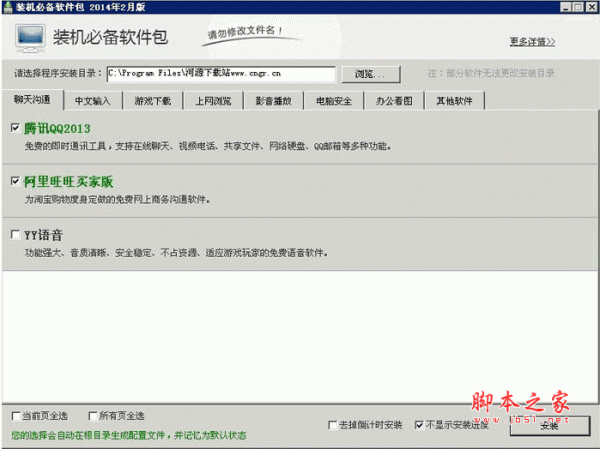Open the 更多详情>> link

click(x=532, y=41)
